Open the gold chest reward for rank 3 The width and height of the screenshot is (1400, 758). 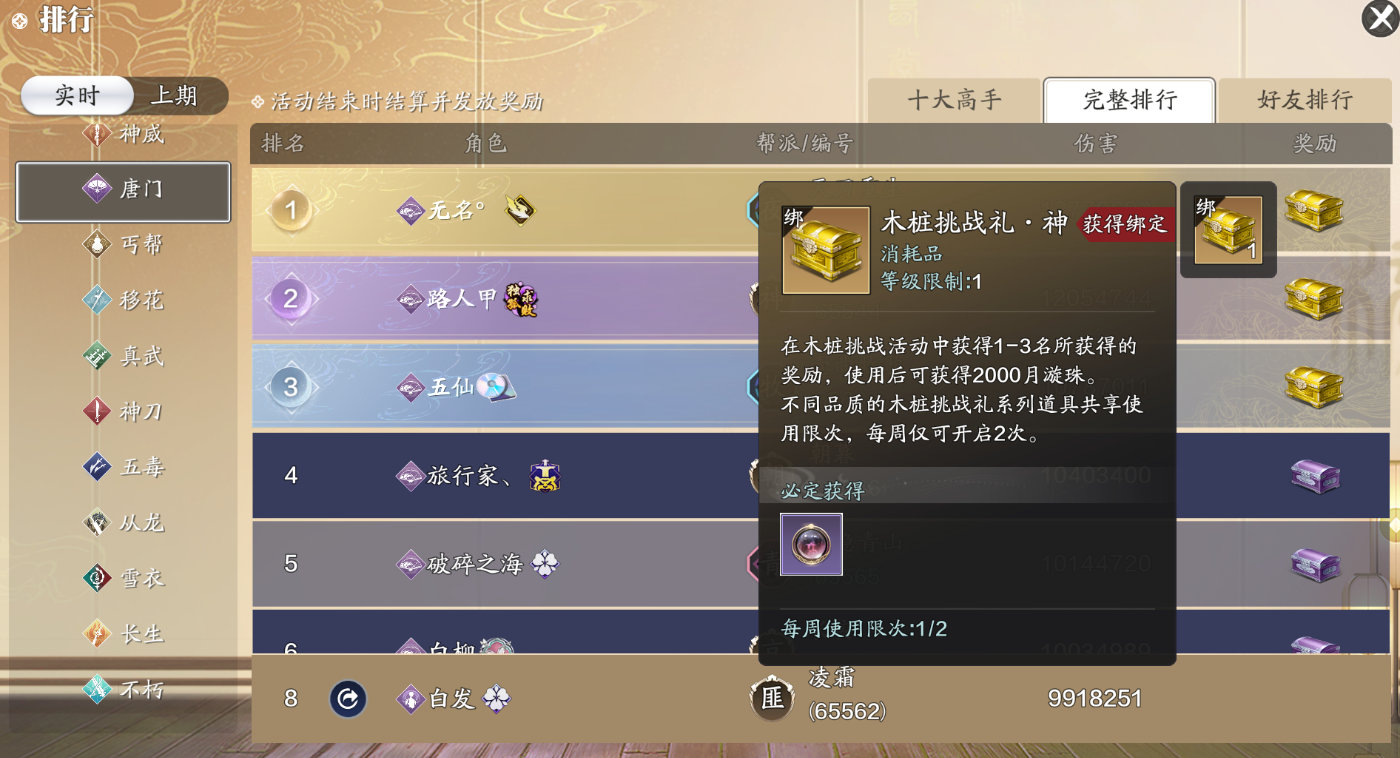click(1313, 386)
